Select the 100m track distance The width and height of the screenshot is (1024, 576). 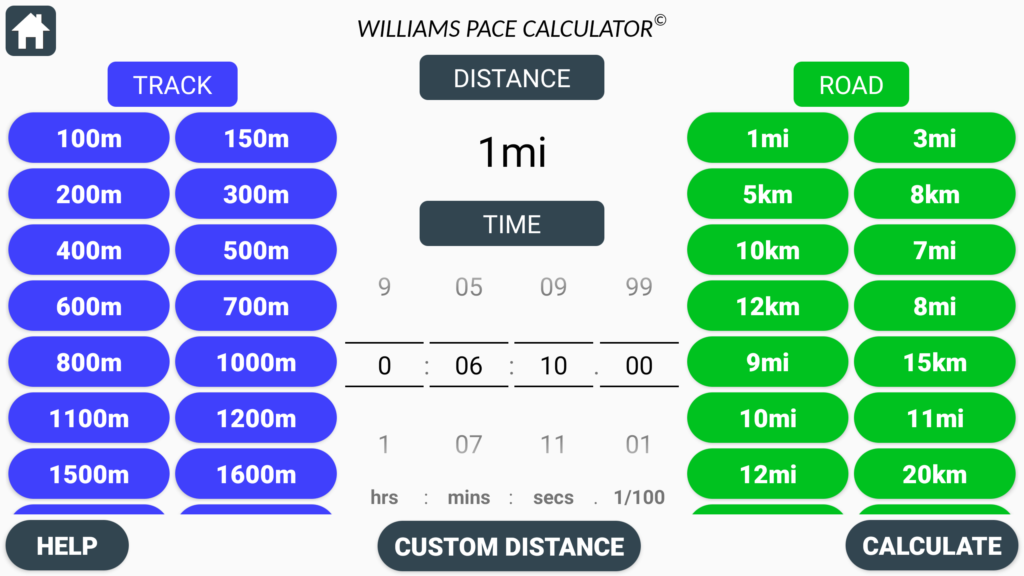tap(88, 137)
